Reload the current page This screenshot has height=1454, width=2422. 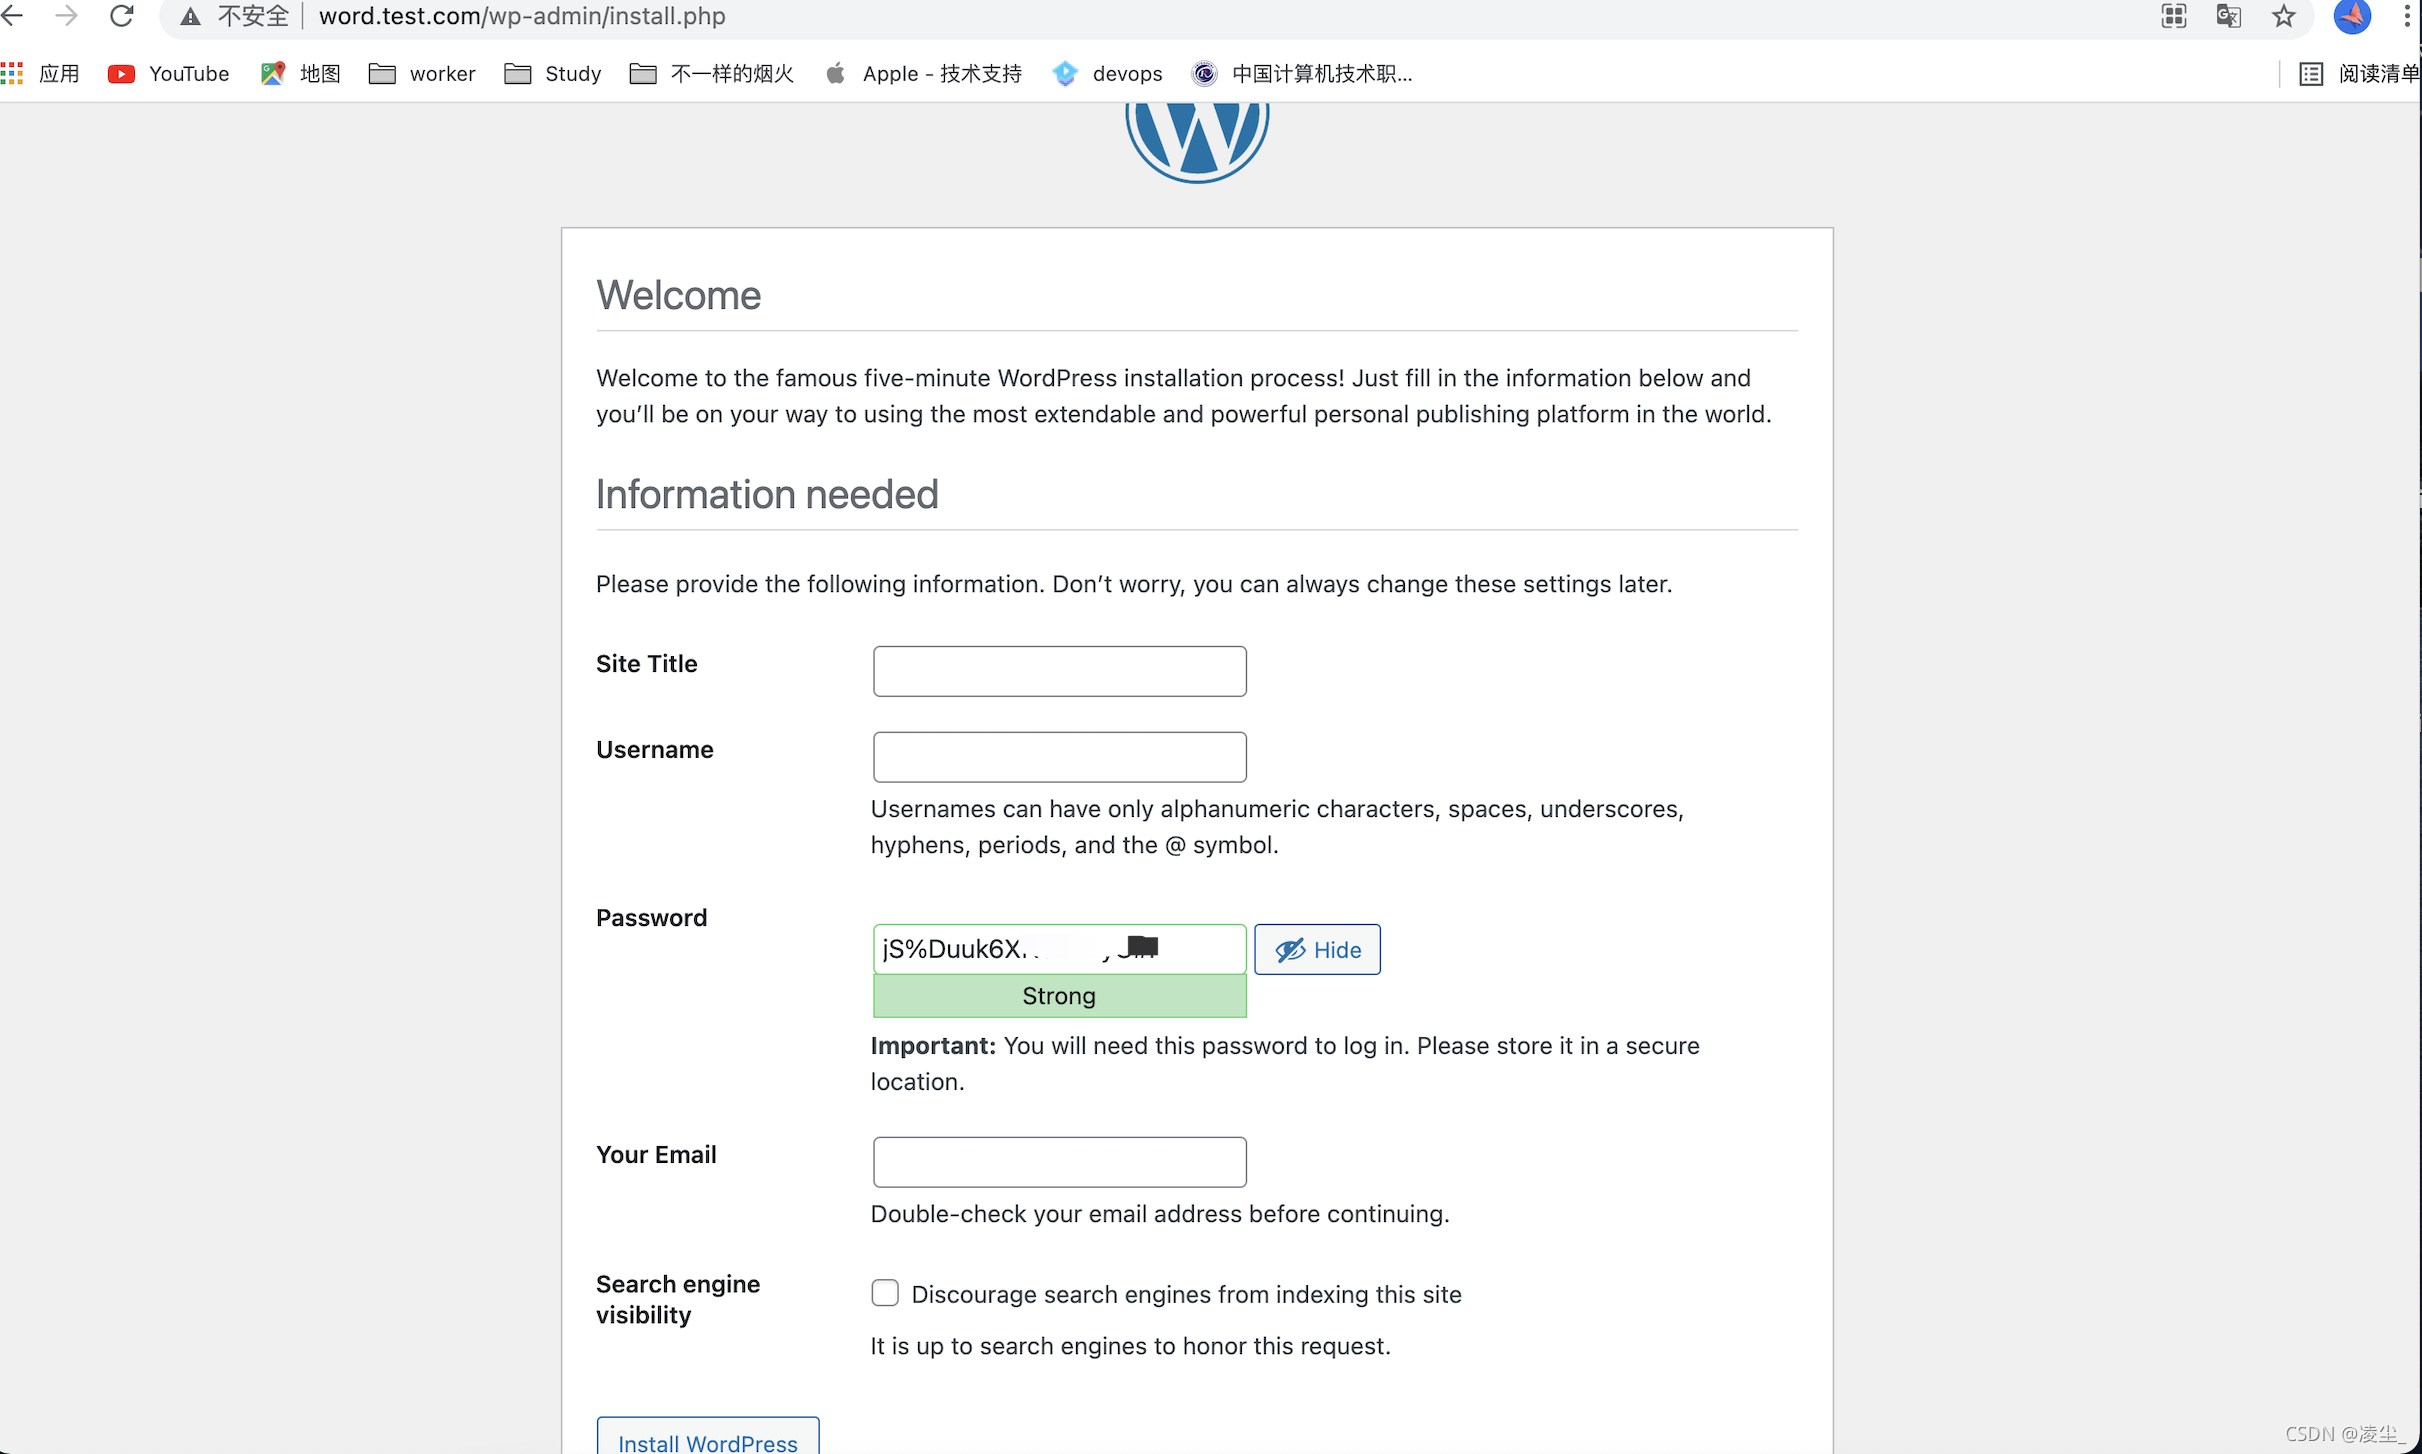coord(121,15)
